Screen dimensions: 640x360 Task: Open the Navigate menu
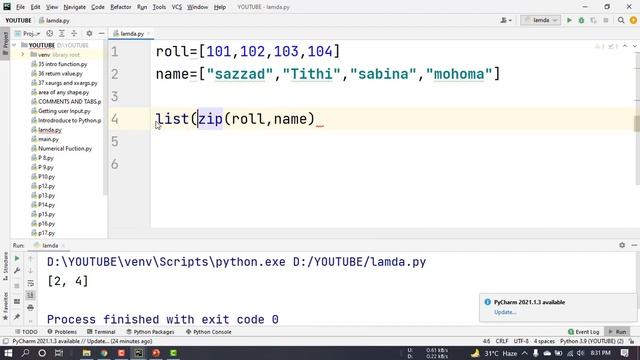pyautogui.click(x=75, y=7)
